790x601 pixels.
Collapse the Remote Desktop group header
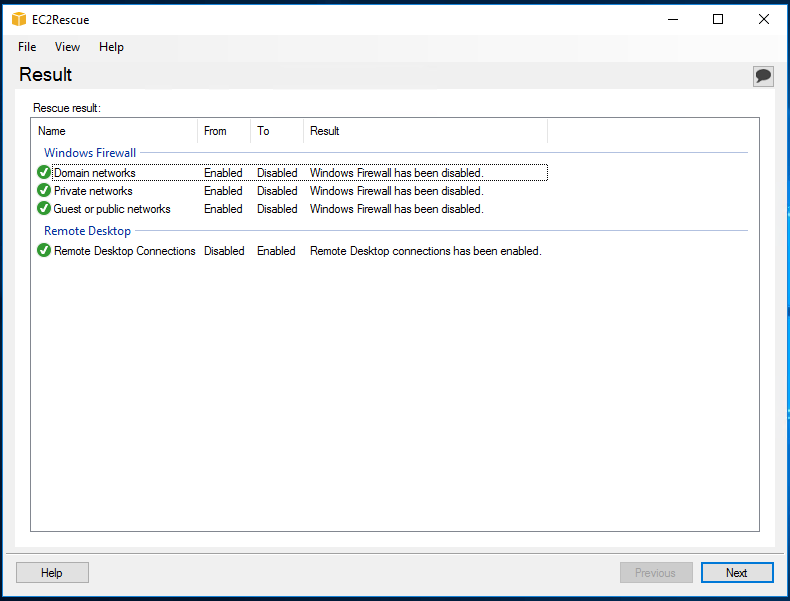tap(87, 231)
